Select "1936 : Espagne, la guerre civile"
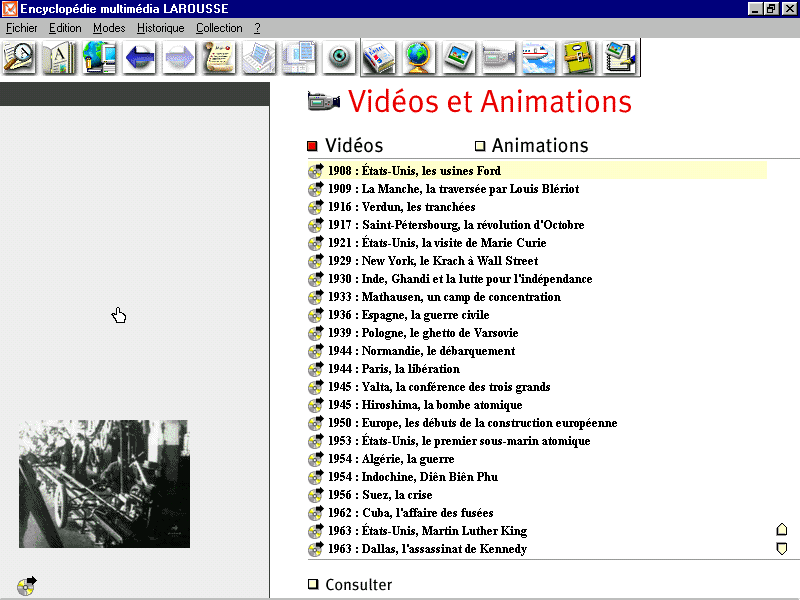 (x=399, y=315)
